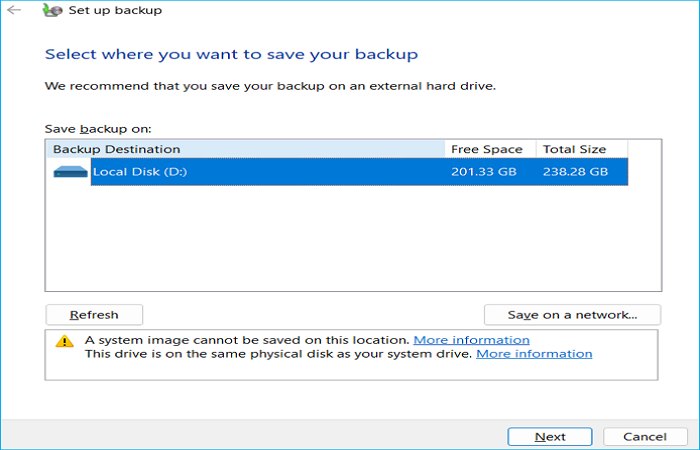
Task: Sort by Free Space column header
Action: tap(491, 149)
